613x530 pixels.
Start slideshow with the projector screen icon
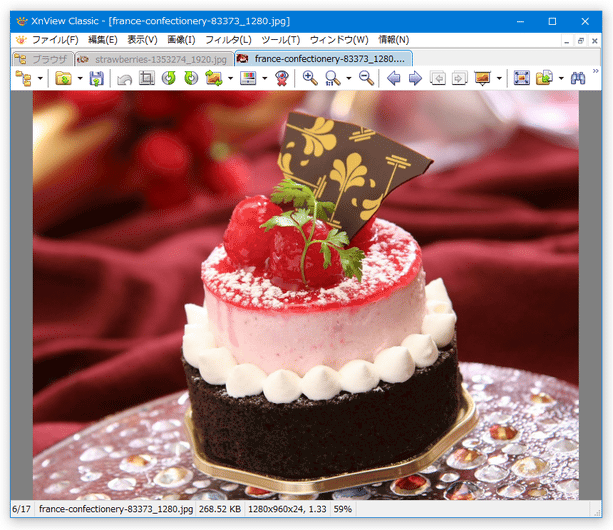pyautogui.click(x=482, y=78)
